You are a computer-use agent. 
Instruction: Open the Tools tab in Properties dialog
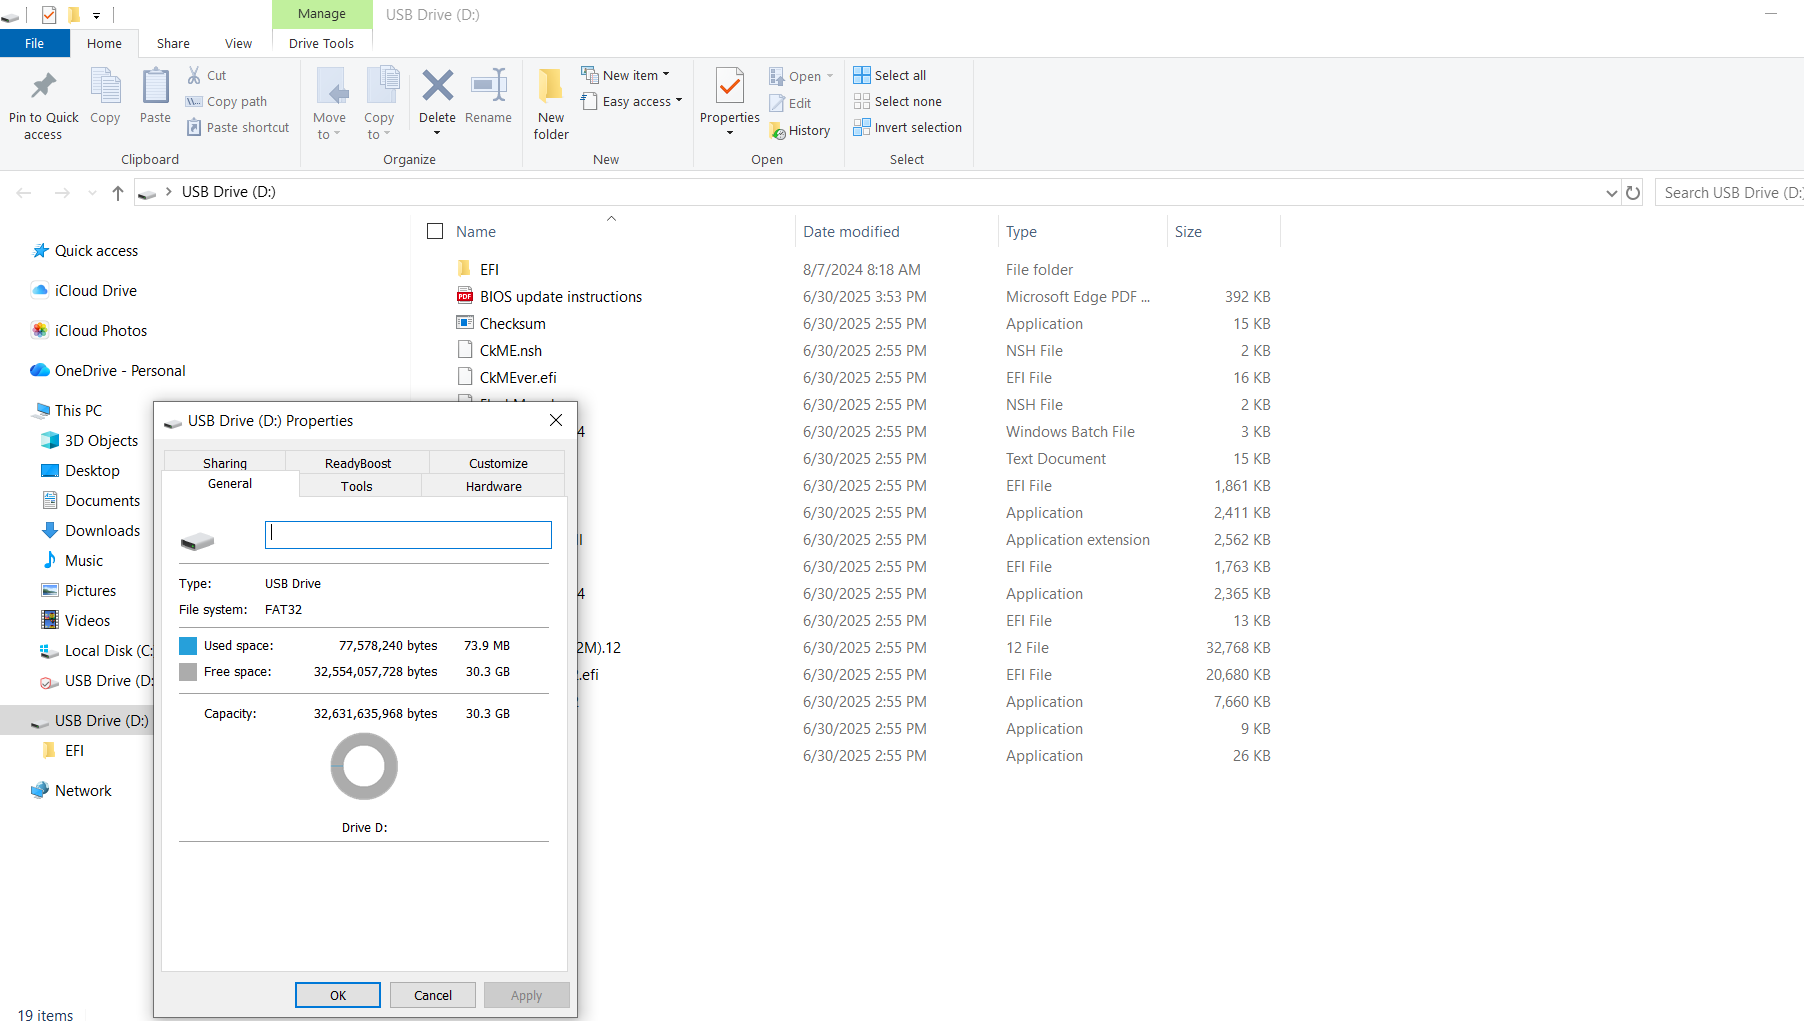pos(356,486)
